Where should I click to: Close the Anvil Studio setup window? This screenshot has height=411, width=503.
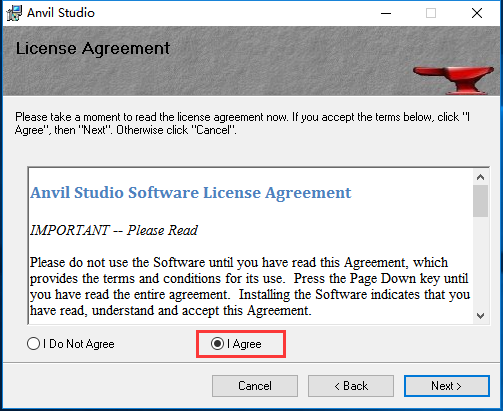[x=477, y=13]
